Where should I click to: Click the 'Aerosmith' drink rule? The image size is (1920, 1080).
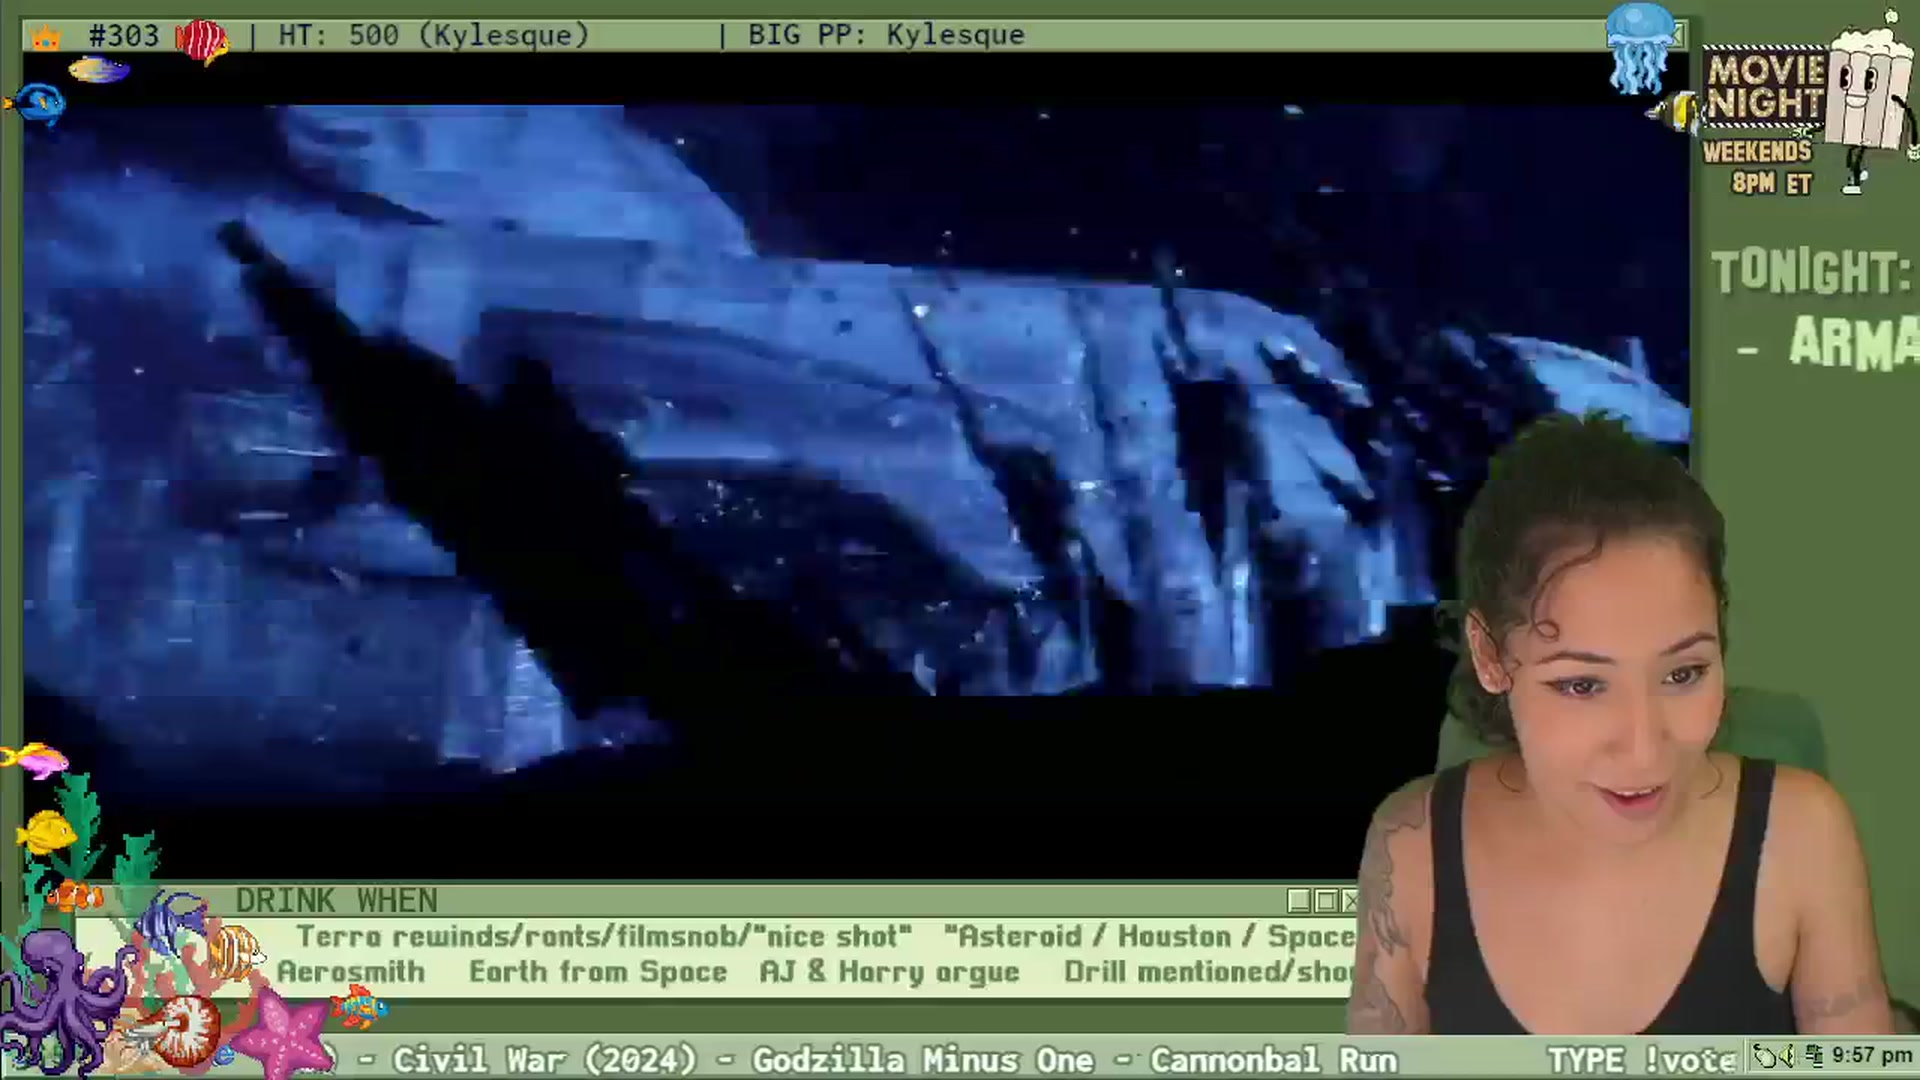tap(351, 972)
